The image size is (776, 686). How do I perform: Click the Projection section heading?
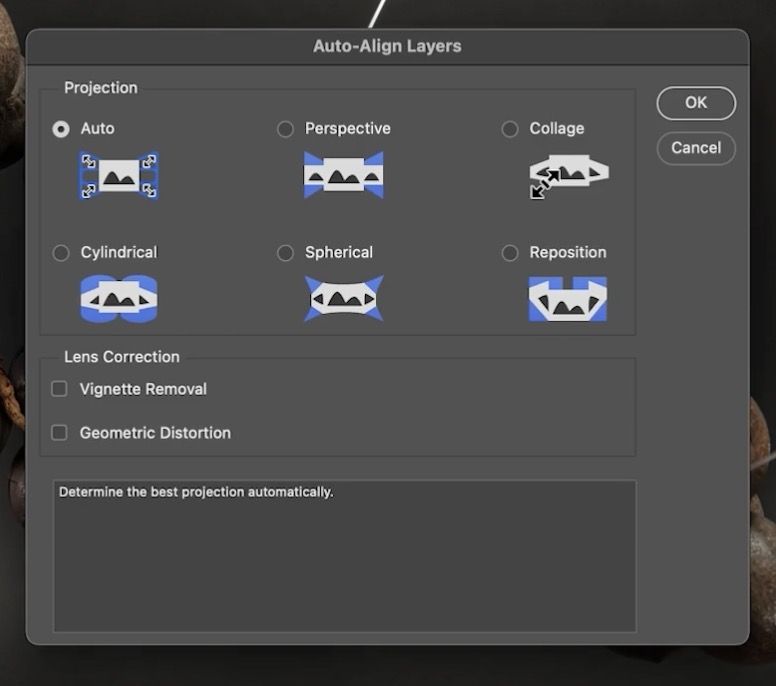[101, 88]
